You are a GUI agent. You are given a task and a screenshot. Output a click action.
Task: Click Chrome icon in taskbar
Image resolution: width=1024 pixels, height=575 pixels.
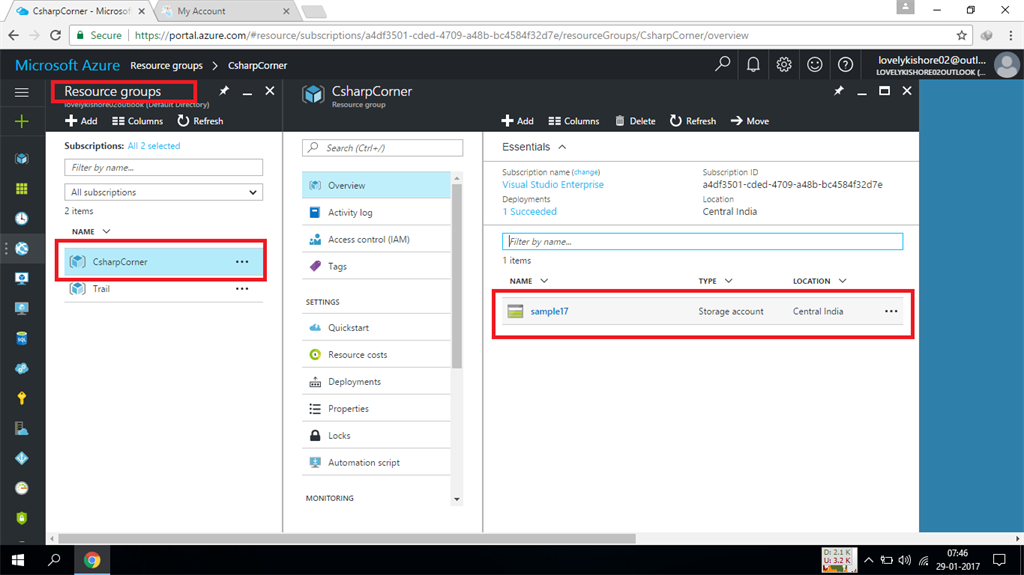(92, 560)
